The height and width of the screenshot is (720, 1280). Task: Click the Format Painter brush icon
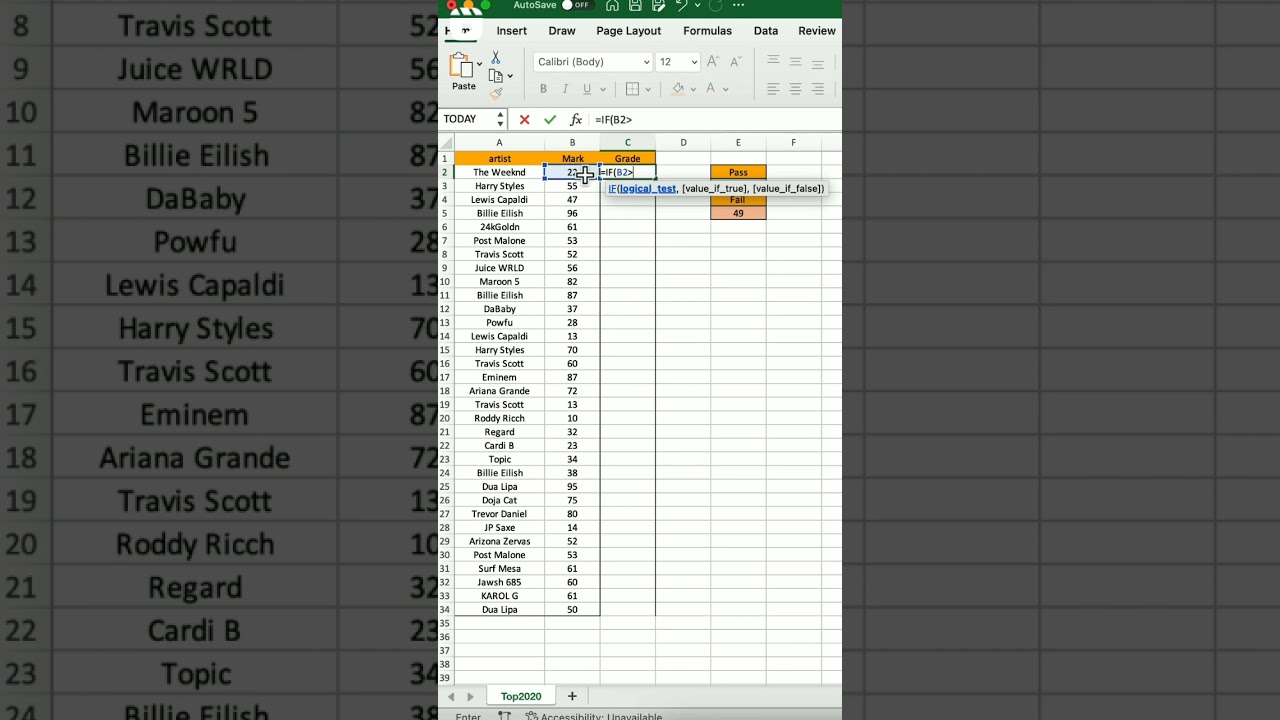pos(496,93)
